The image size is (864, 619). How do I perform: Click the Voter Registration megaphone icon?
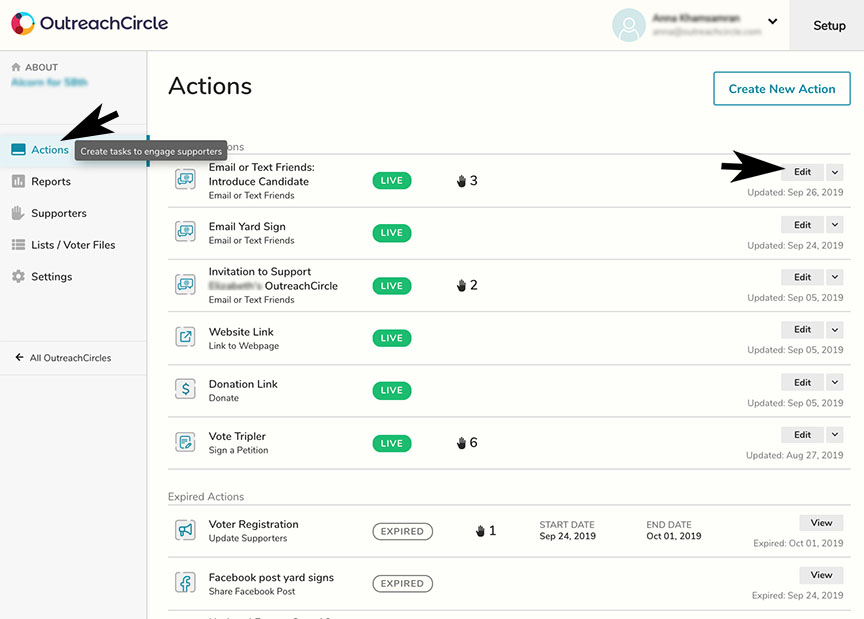185,530
